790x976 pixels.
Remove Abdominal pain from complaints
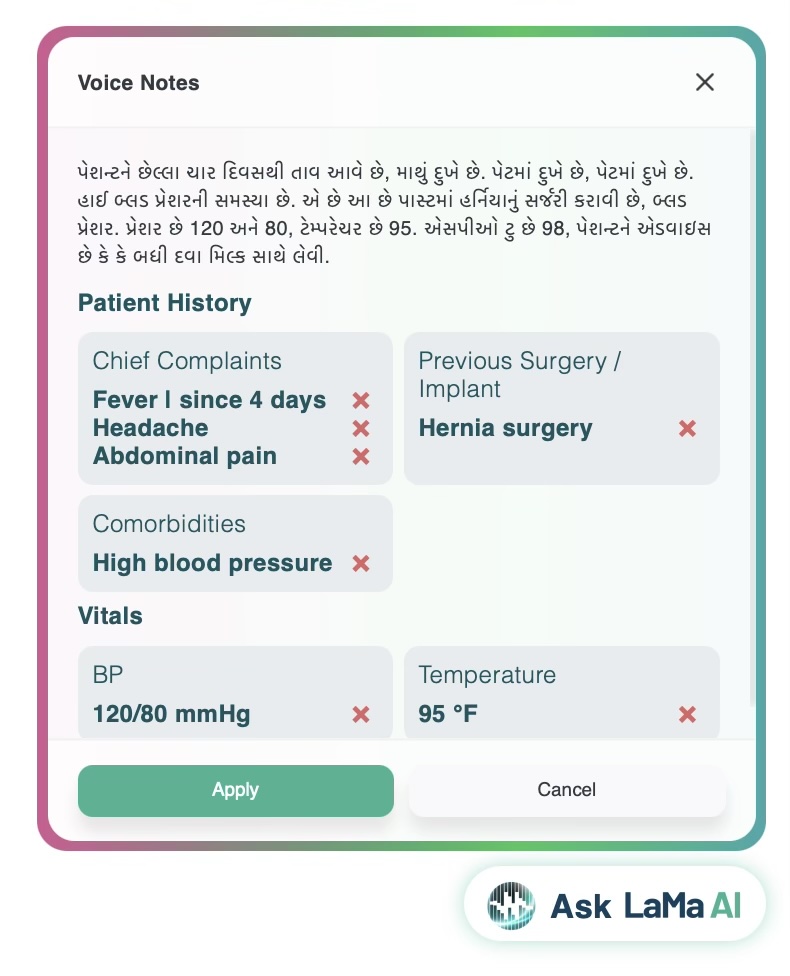tap(361, 456)
